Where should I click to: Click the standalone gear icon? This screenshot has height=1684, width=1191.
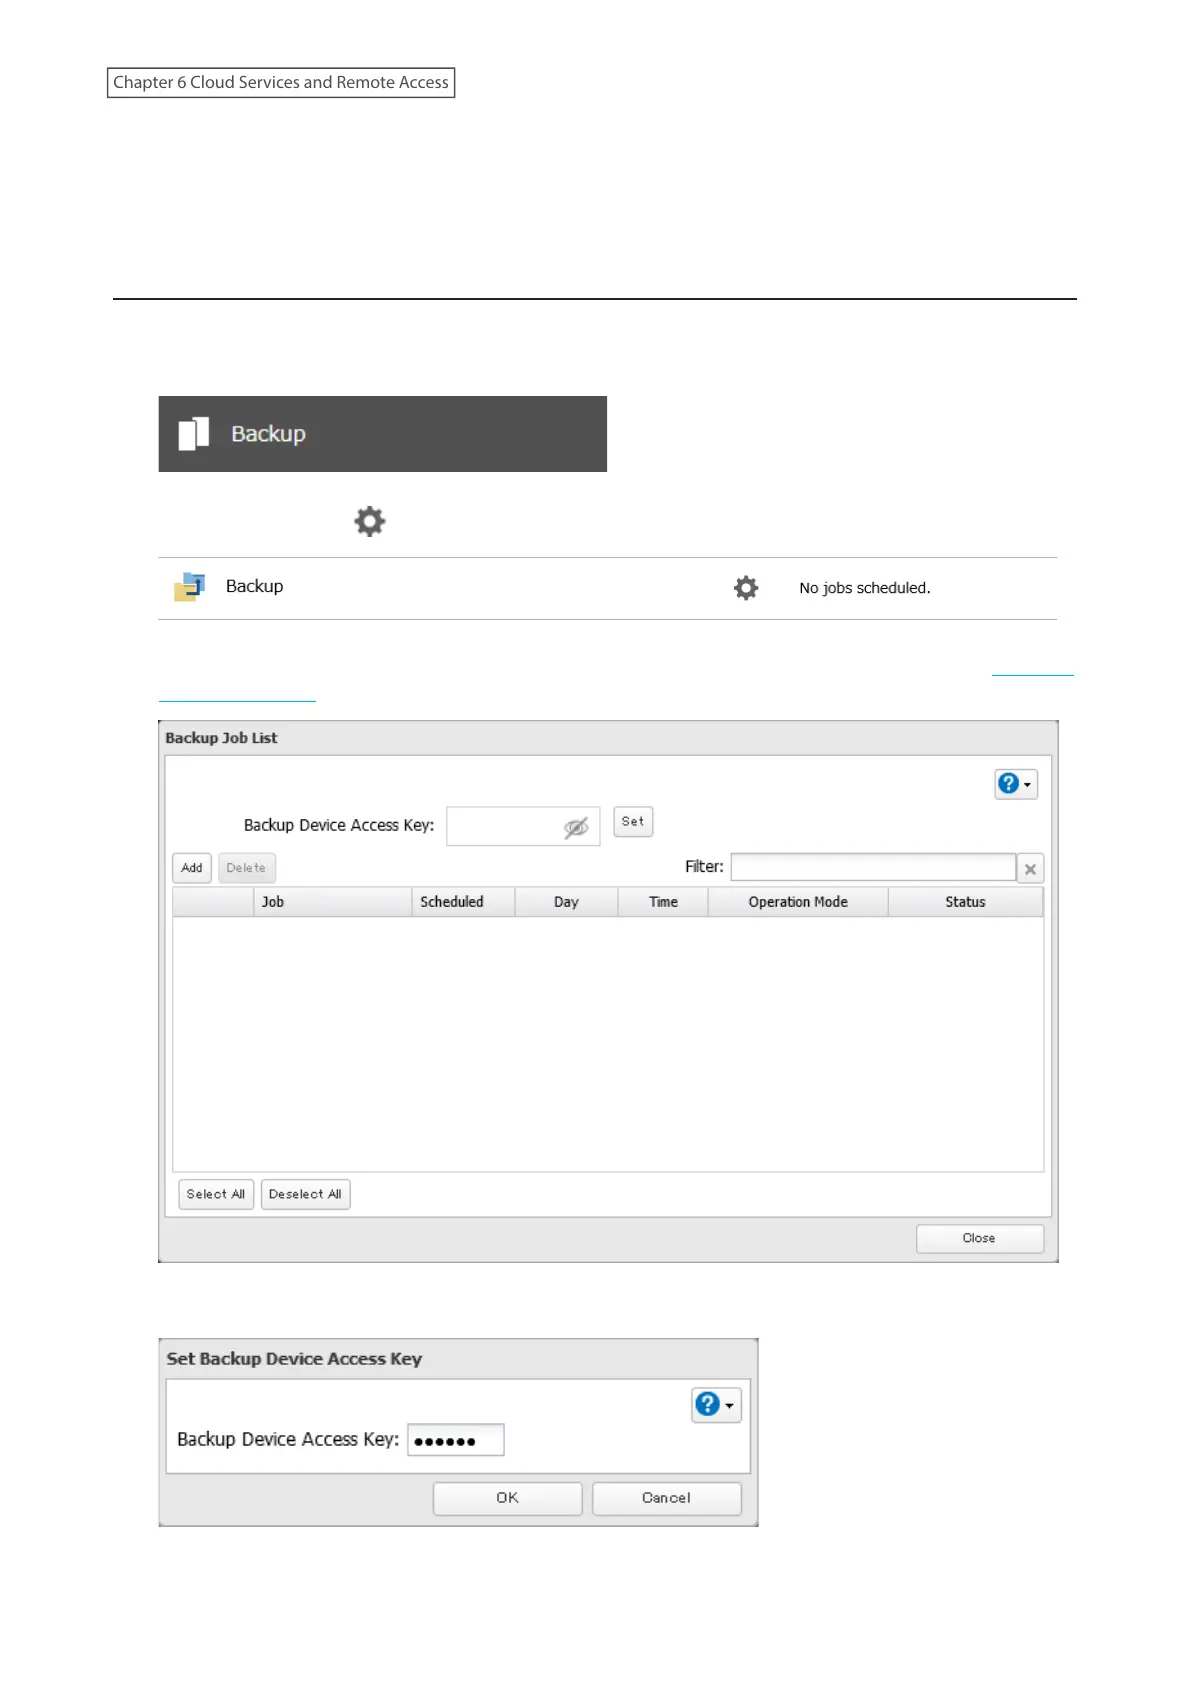[370, 521]
